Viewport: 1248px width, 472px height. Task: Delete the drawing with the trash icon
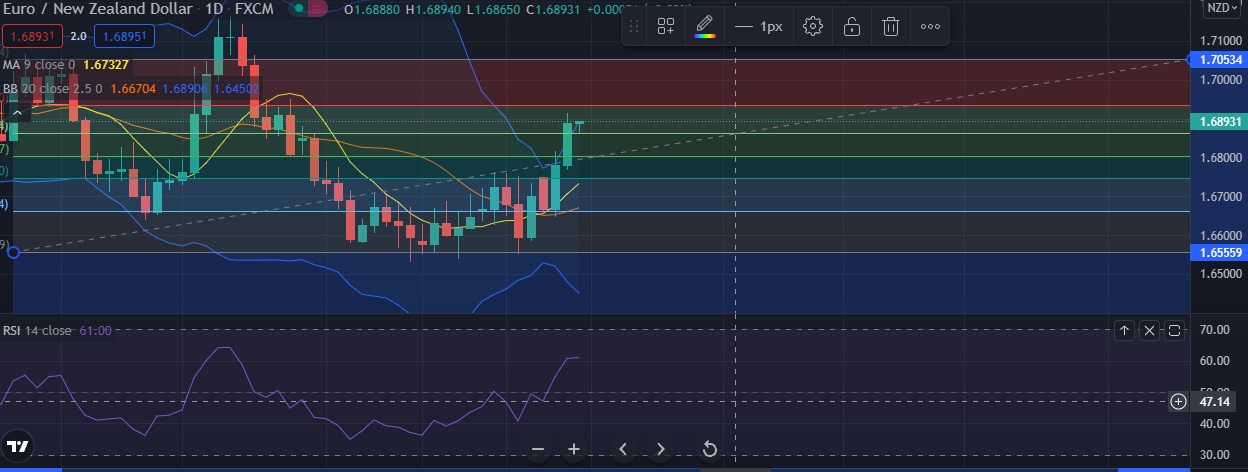[x=890, y=27]
